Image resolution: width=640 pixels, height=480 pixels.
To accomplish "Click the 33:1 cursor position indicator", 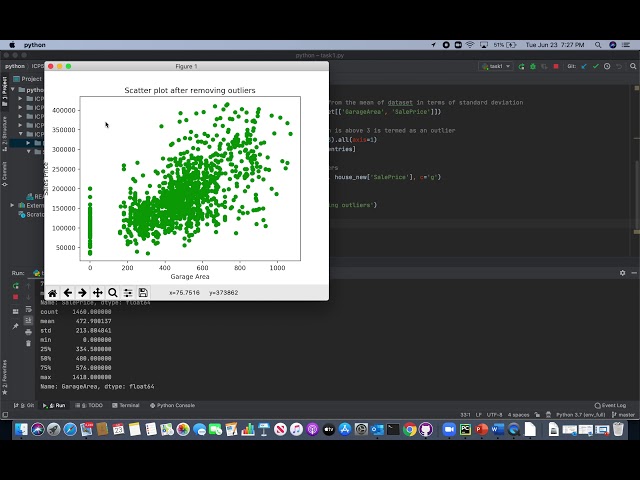I will [x=465, y=415].
